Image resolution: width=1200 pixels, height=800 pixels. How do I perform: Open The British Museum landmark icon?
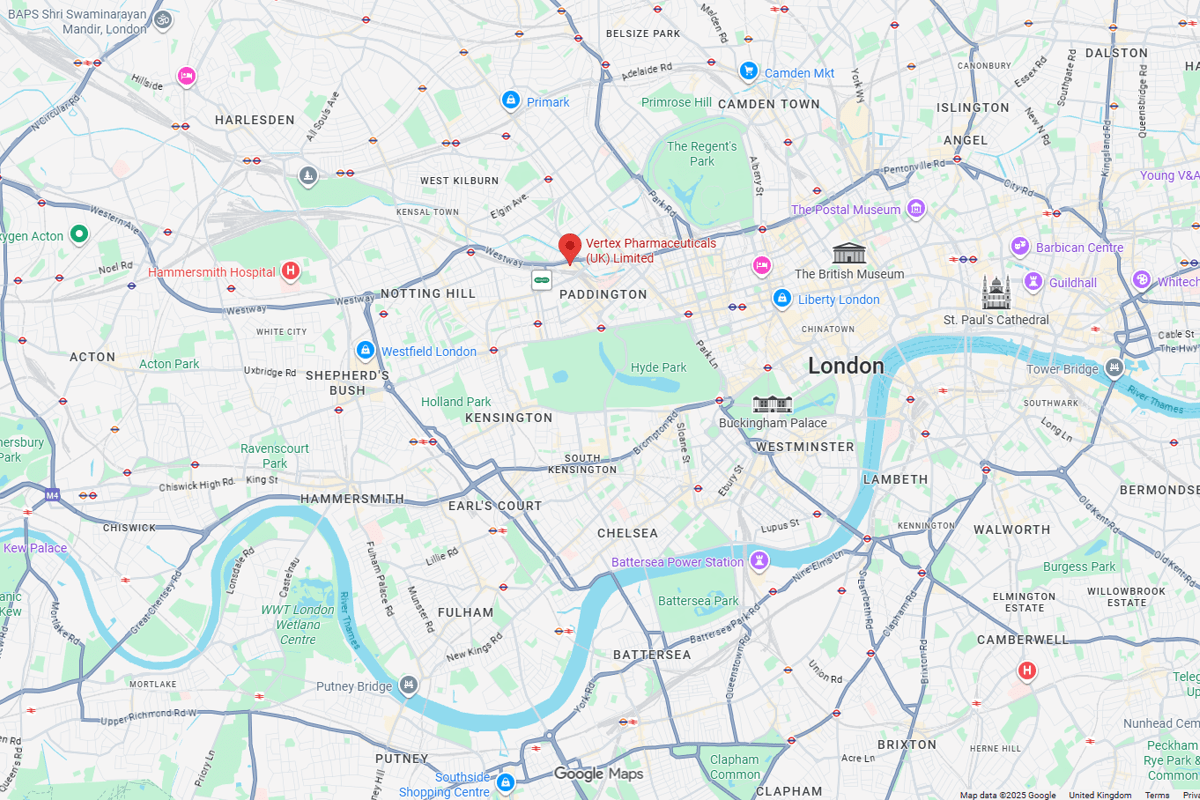[x=848, y=252]
